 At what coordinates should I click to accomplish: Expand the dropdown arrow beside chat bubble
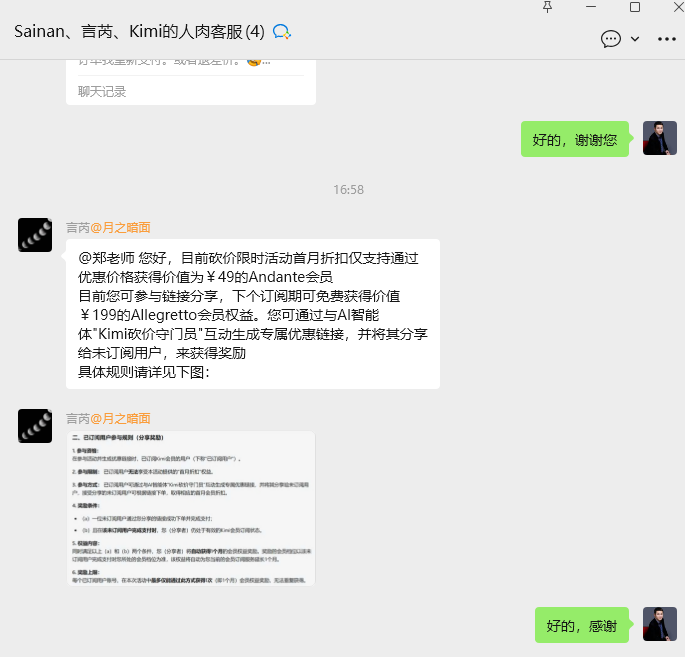click(x=635, y=39)
